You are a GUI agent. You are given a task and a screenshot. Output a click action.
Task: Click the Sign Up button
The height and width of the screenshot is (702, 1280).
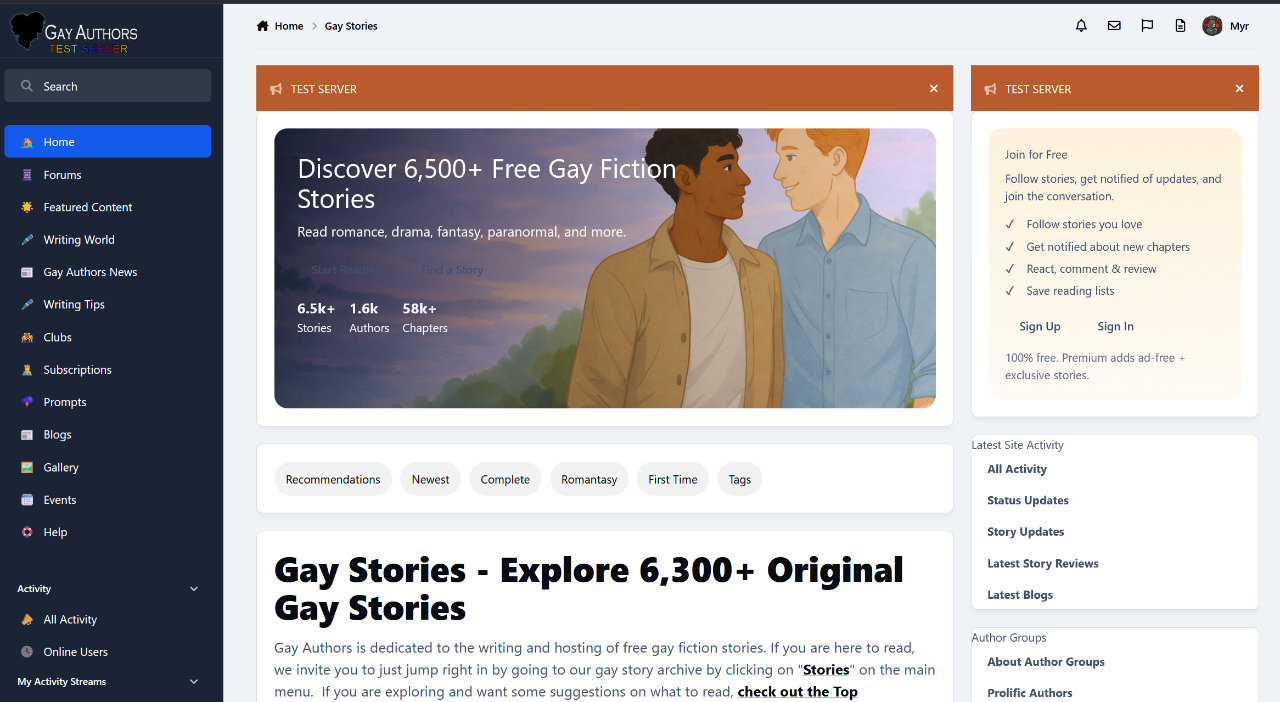(1039, 327)
